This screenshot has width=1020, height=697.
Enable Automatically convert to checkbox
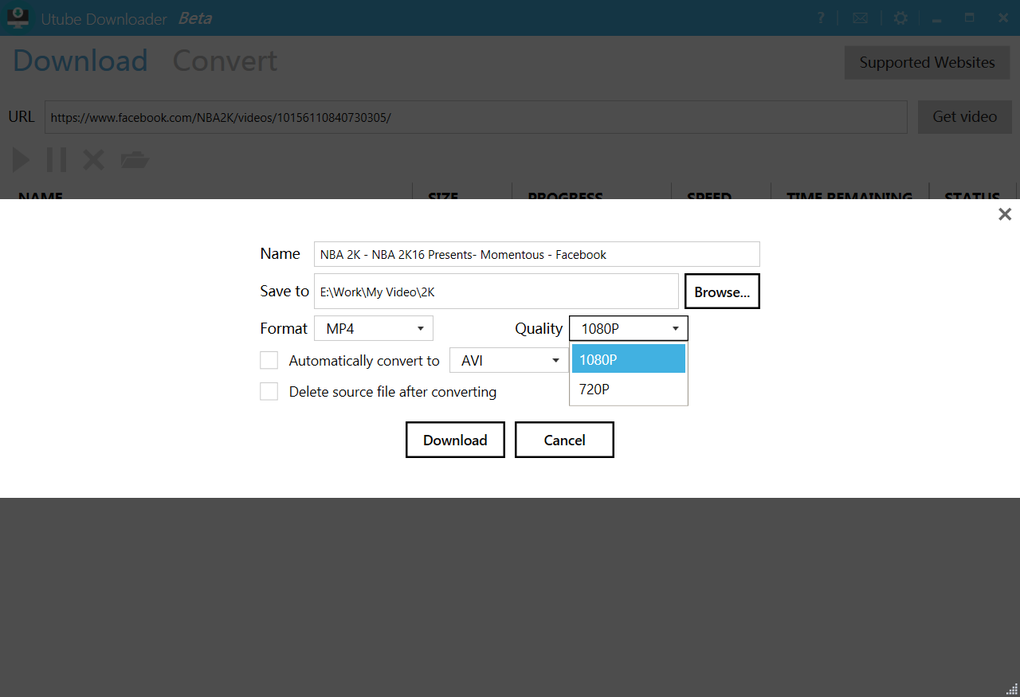(x=269, y=360)
